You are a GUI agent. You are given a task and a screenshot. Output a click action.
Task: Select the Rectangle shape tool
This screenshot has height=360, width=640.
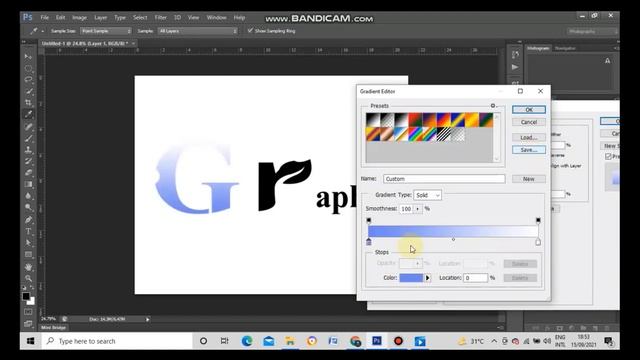point(28,255)
